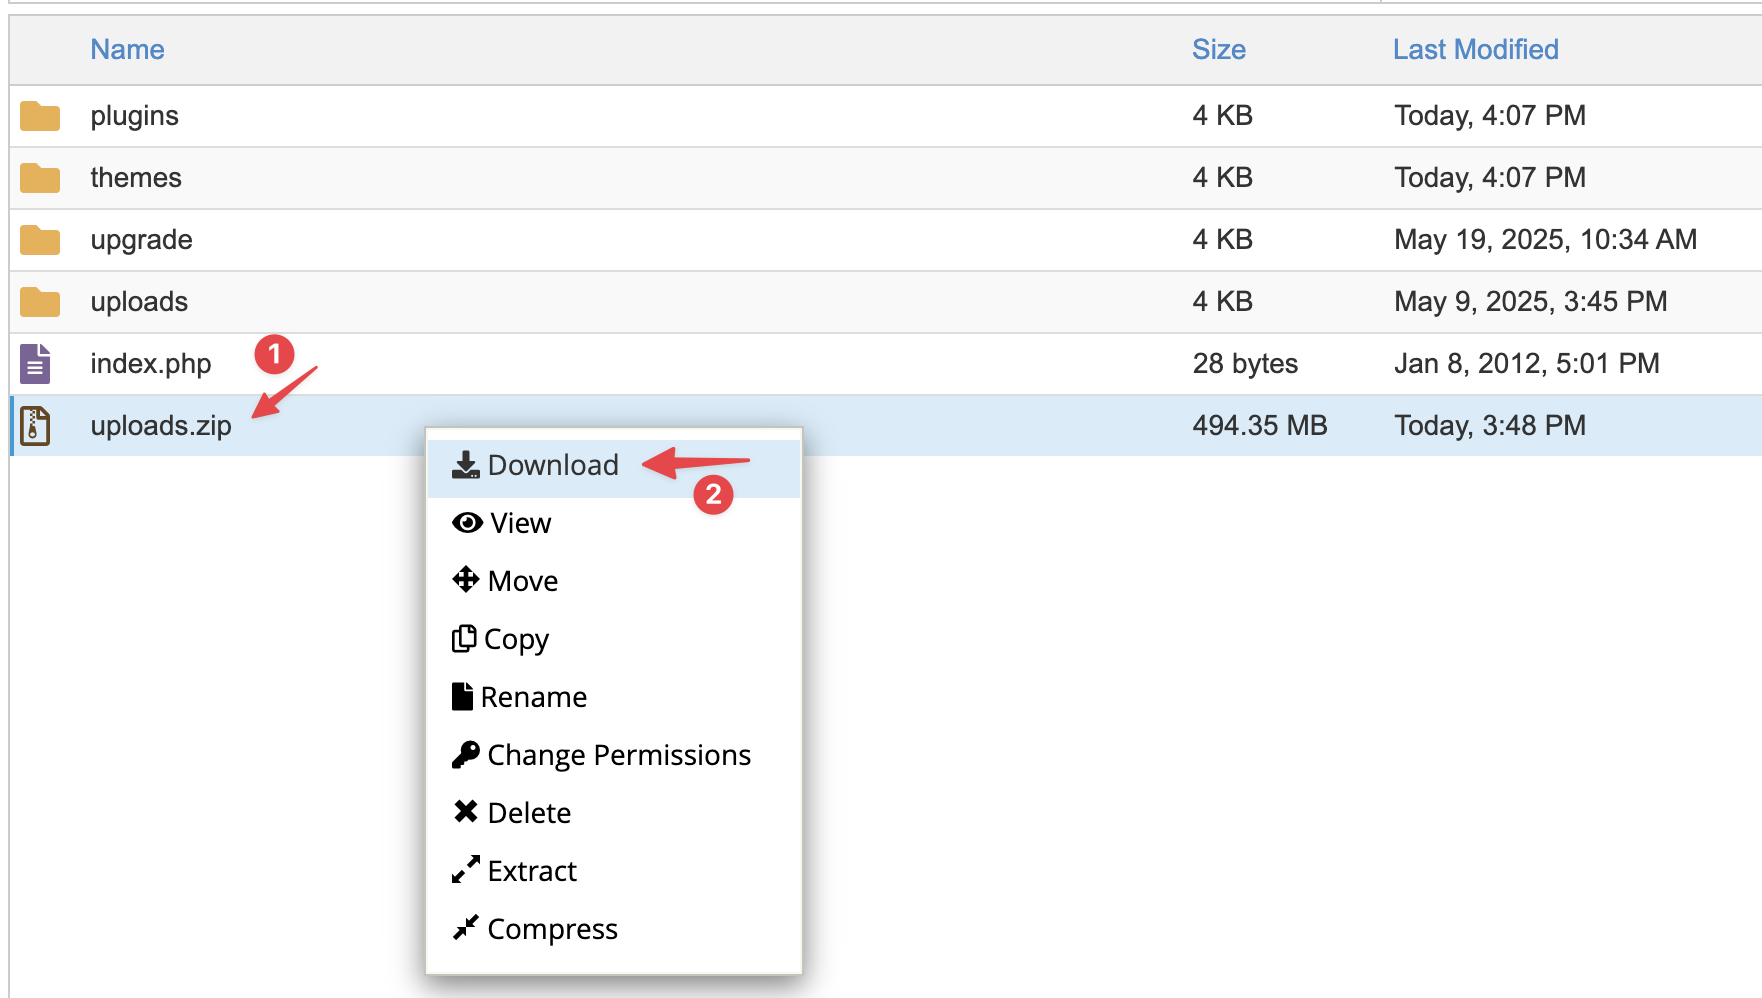Image resolution: width=1762 pixels, height=998 pixels.
Task: Click the Compress arrows icon
Action: [x=466, y=928]
